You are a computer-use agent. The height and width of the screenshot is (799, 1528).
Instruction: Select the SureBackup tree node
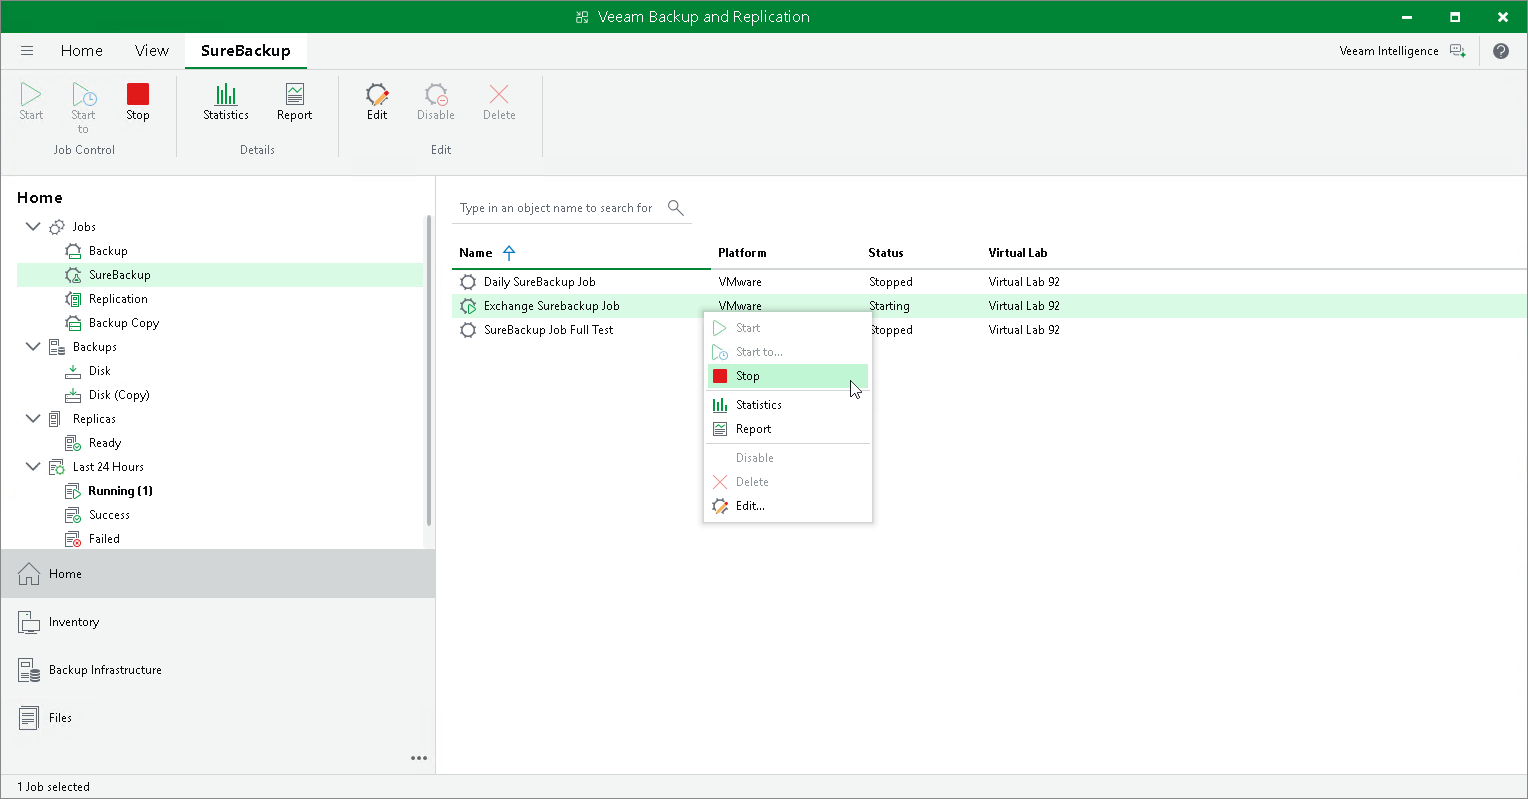(220, 275)
